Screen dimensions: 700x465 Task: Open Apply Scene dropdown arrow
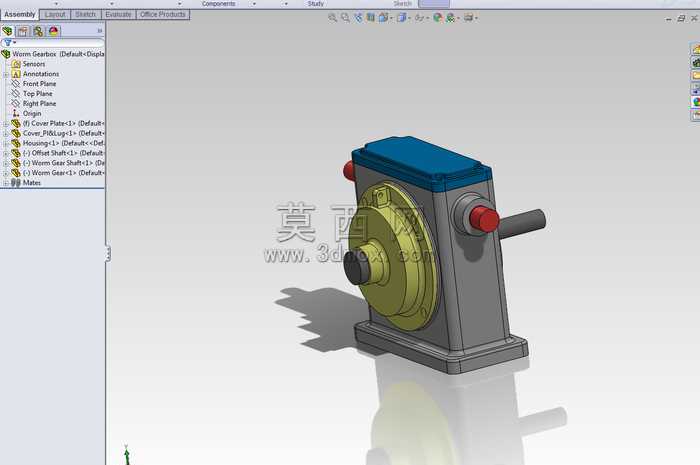(458, 18)
